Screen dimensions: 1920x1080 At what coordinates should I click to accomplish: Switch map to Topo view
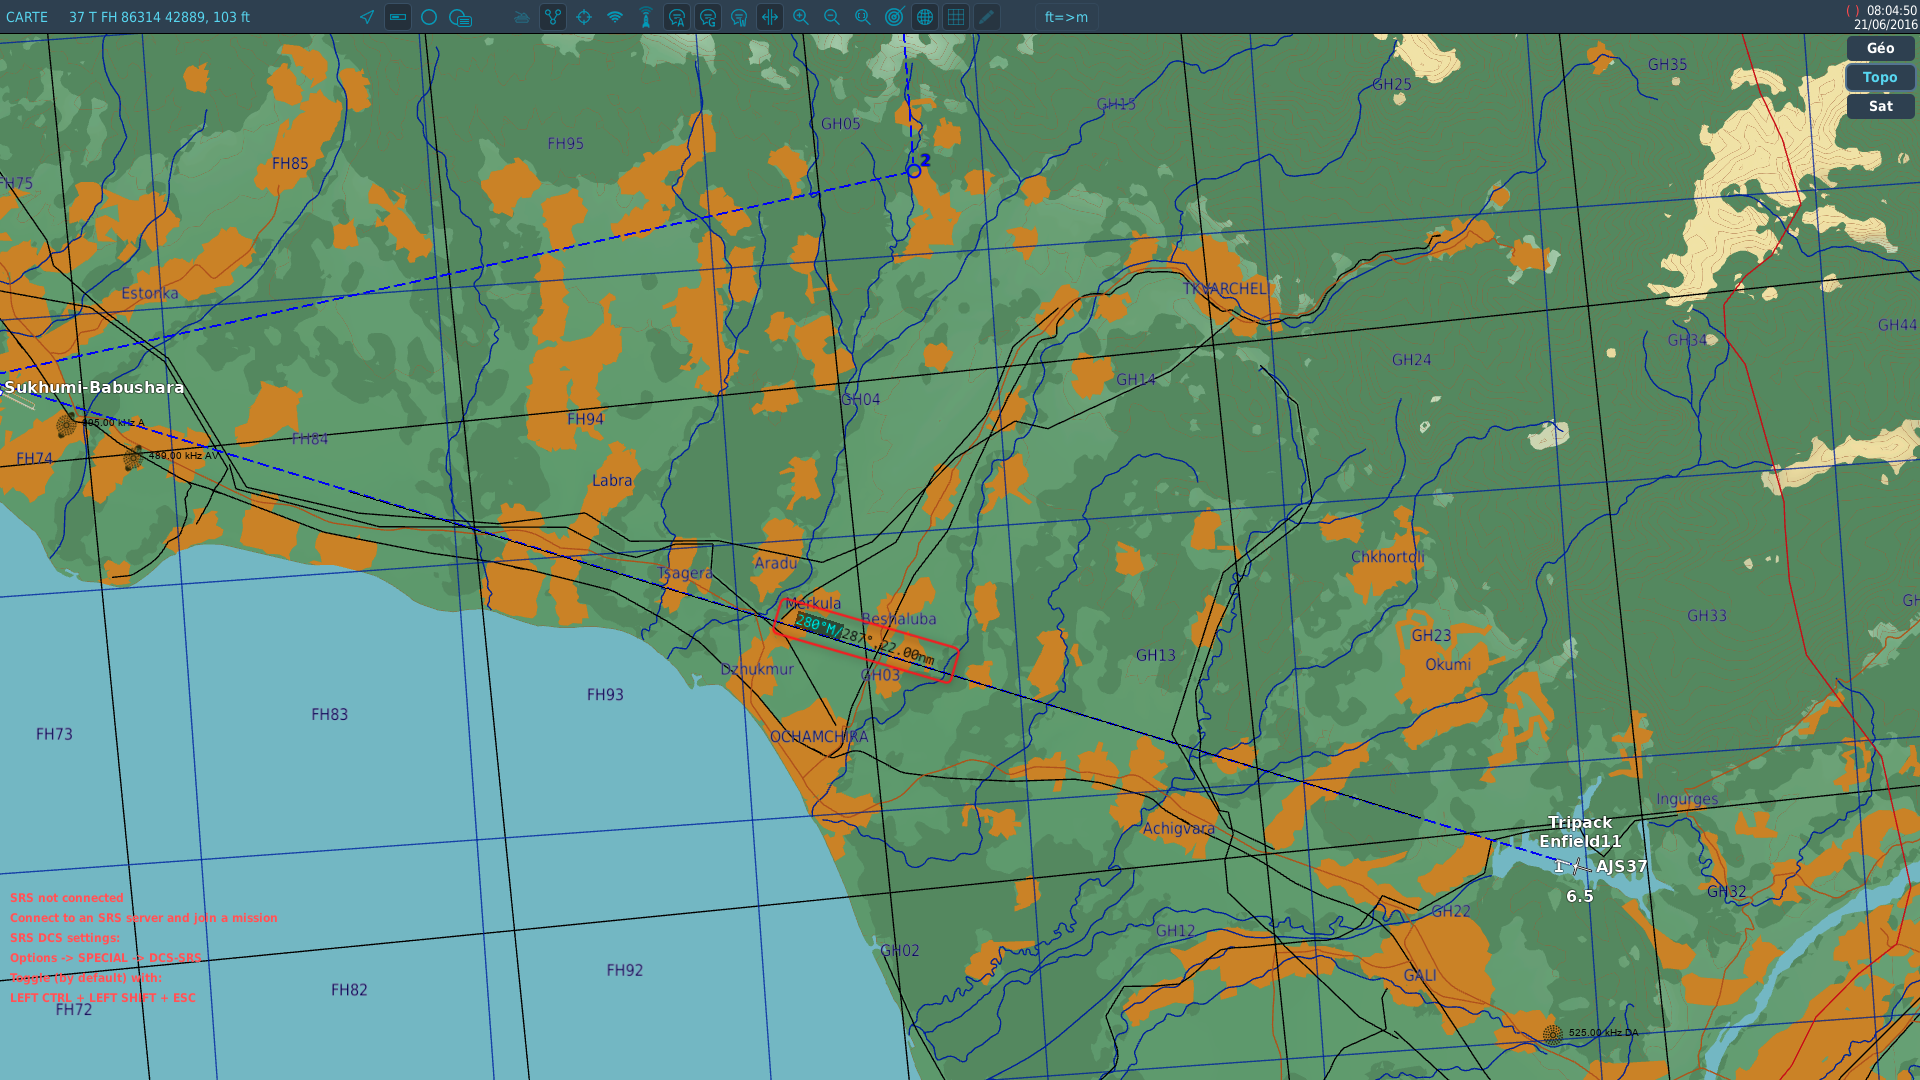pyautogui.click(x=1880, y=77)
